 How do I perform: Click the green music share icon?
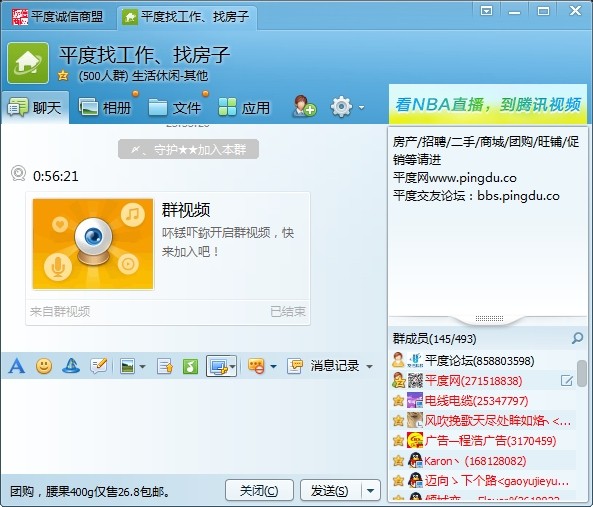click(x=190, y=366)
